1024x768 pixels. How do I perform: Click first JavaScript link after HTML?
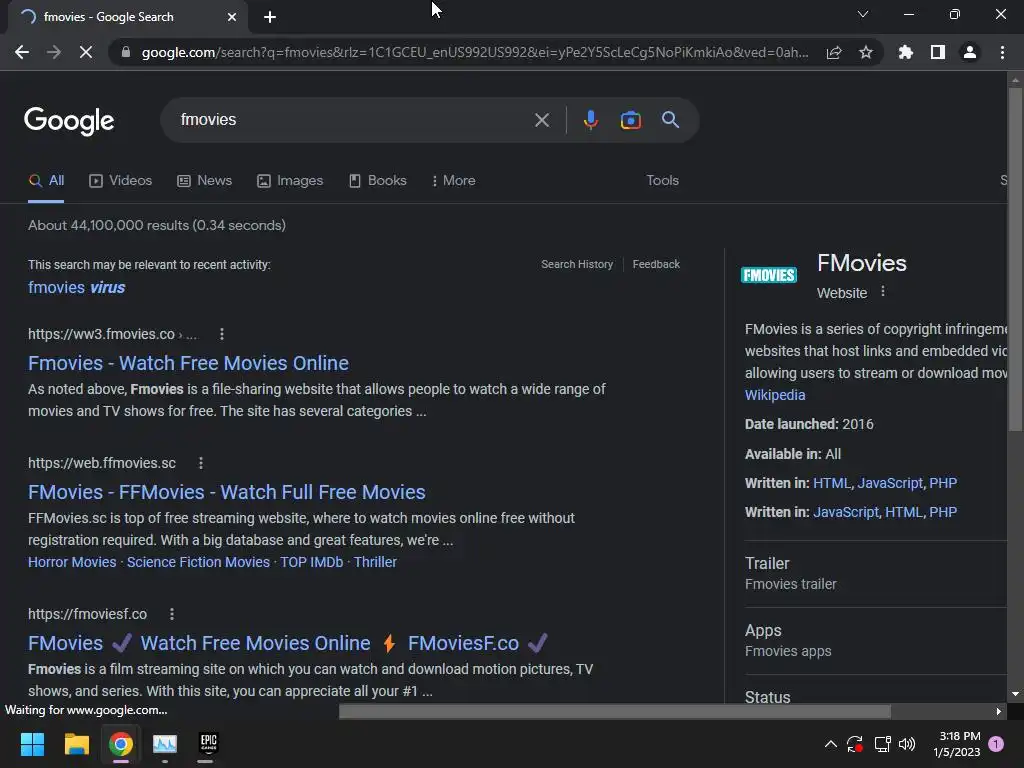[x=889, y=483]
